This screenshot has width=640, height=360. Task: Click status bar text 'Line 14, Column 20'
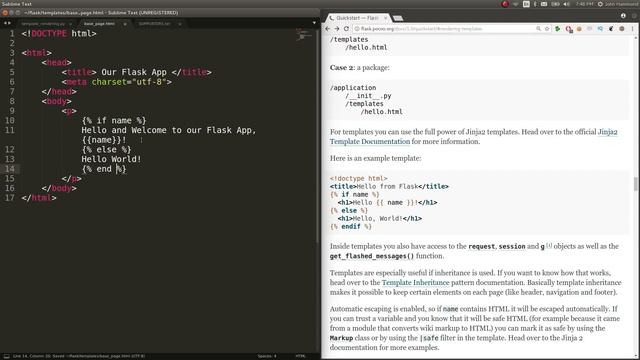coord(31,356)
